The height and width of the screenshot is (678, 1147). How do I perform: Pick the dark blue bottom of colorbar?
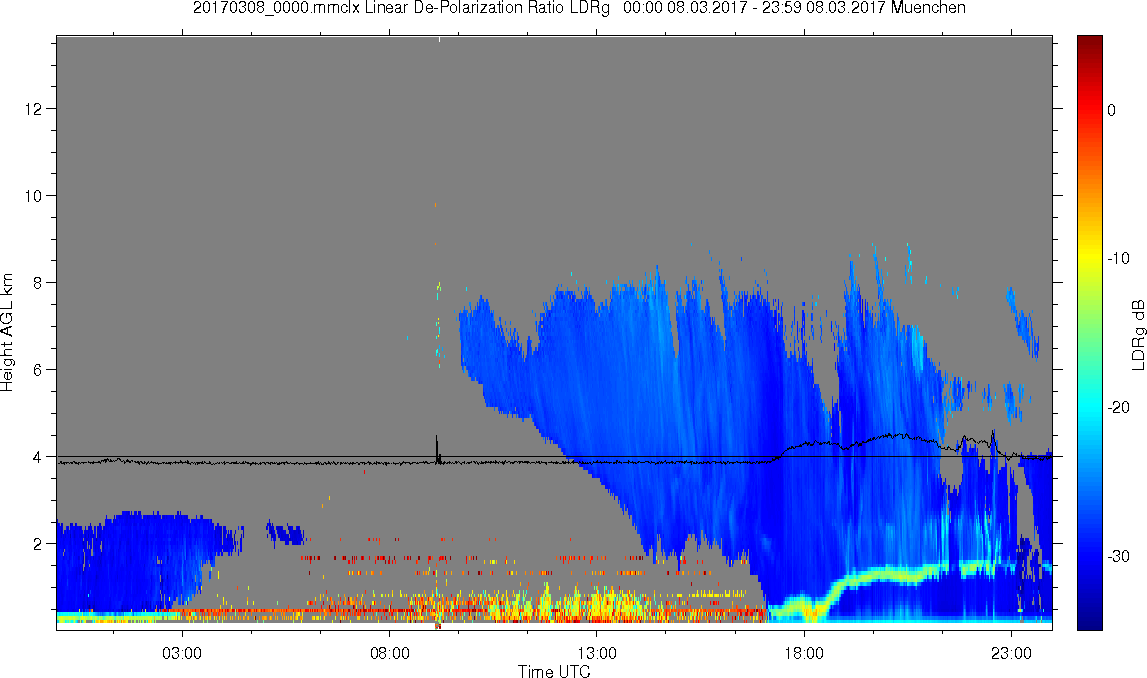coord(1089,620)
